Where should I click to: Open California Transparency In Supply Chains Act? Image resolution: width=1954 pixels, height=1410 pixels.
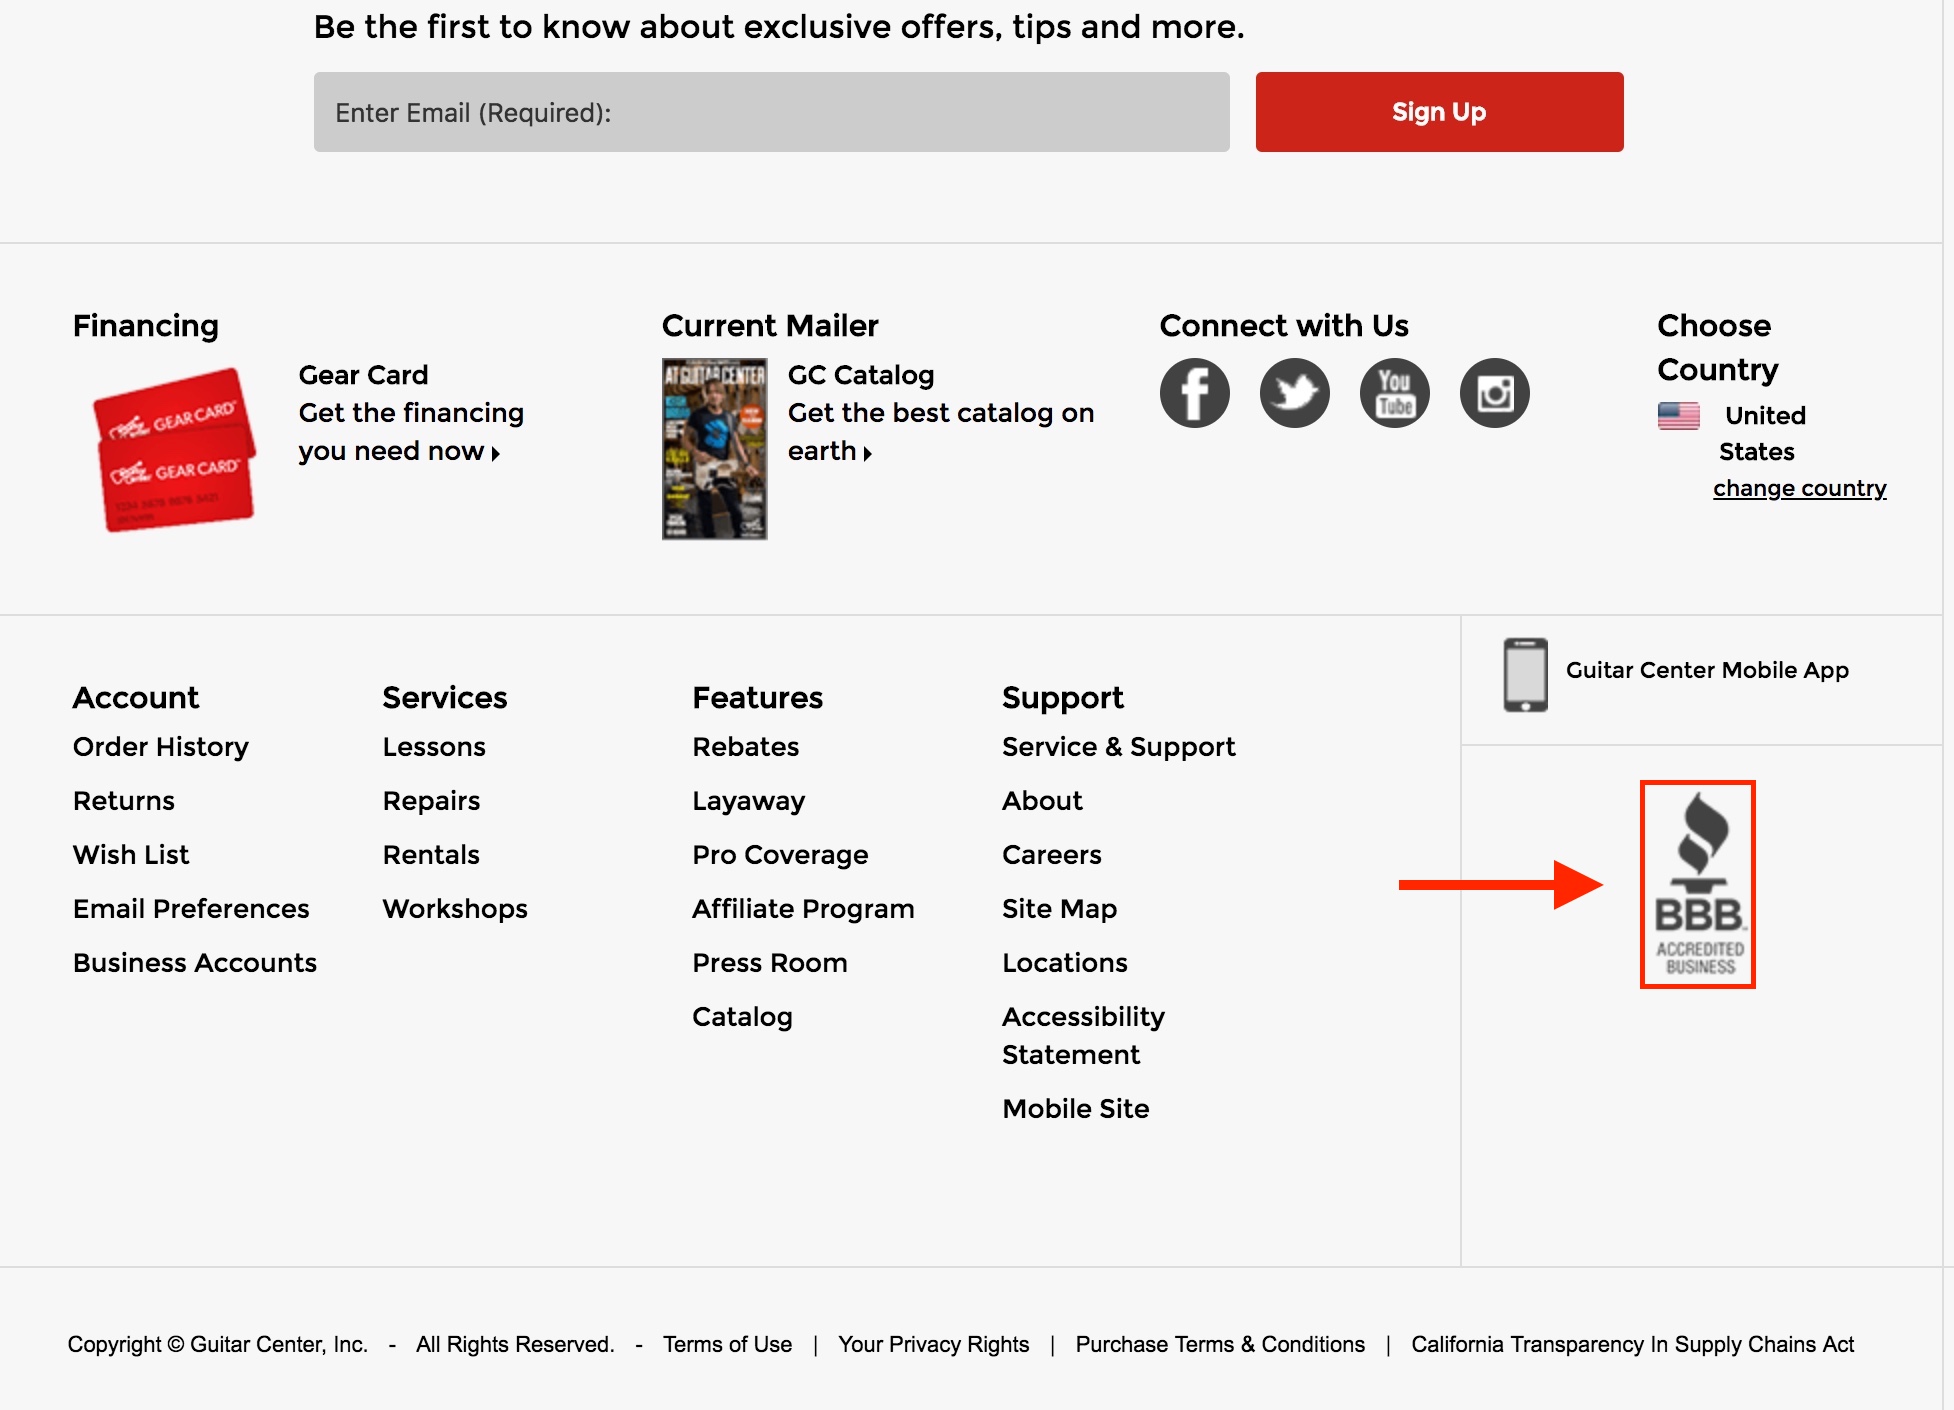1632,1345
